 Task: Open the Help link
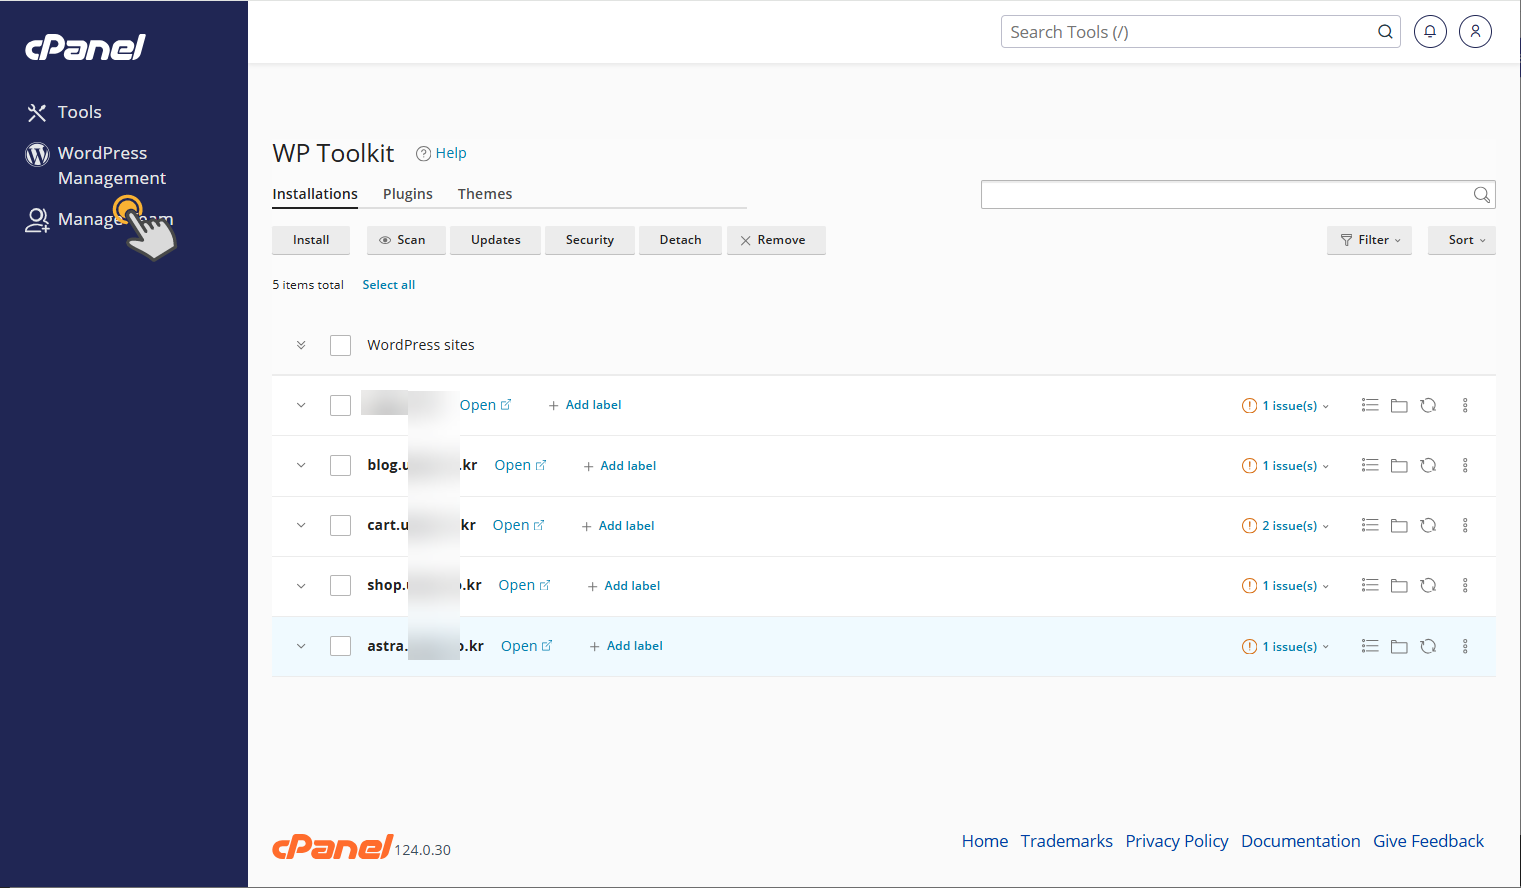coord(441,153)
